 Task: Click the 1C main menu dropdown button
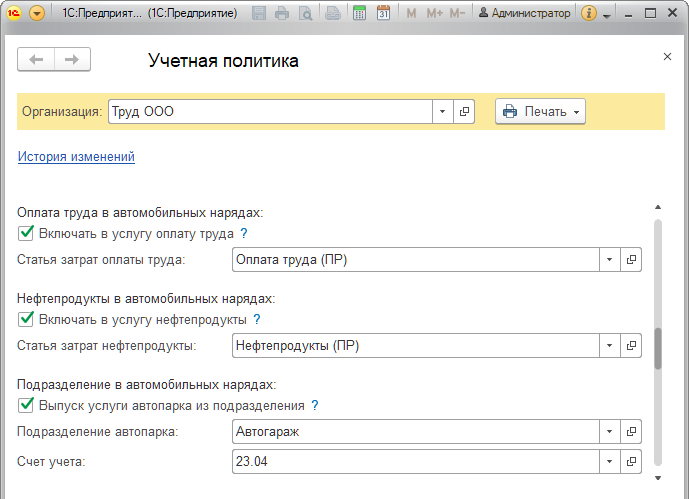[37, 14]
